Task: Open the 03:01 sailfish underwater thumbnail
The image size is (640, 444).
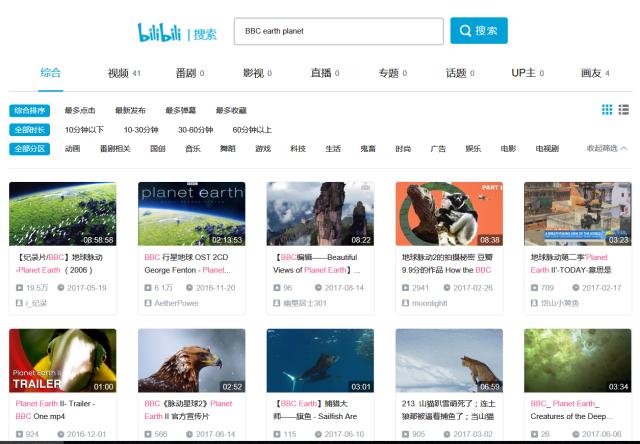Action: pyautogui.click(x=320, y=361)
